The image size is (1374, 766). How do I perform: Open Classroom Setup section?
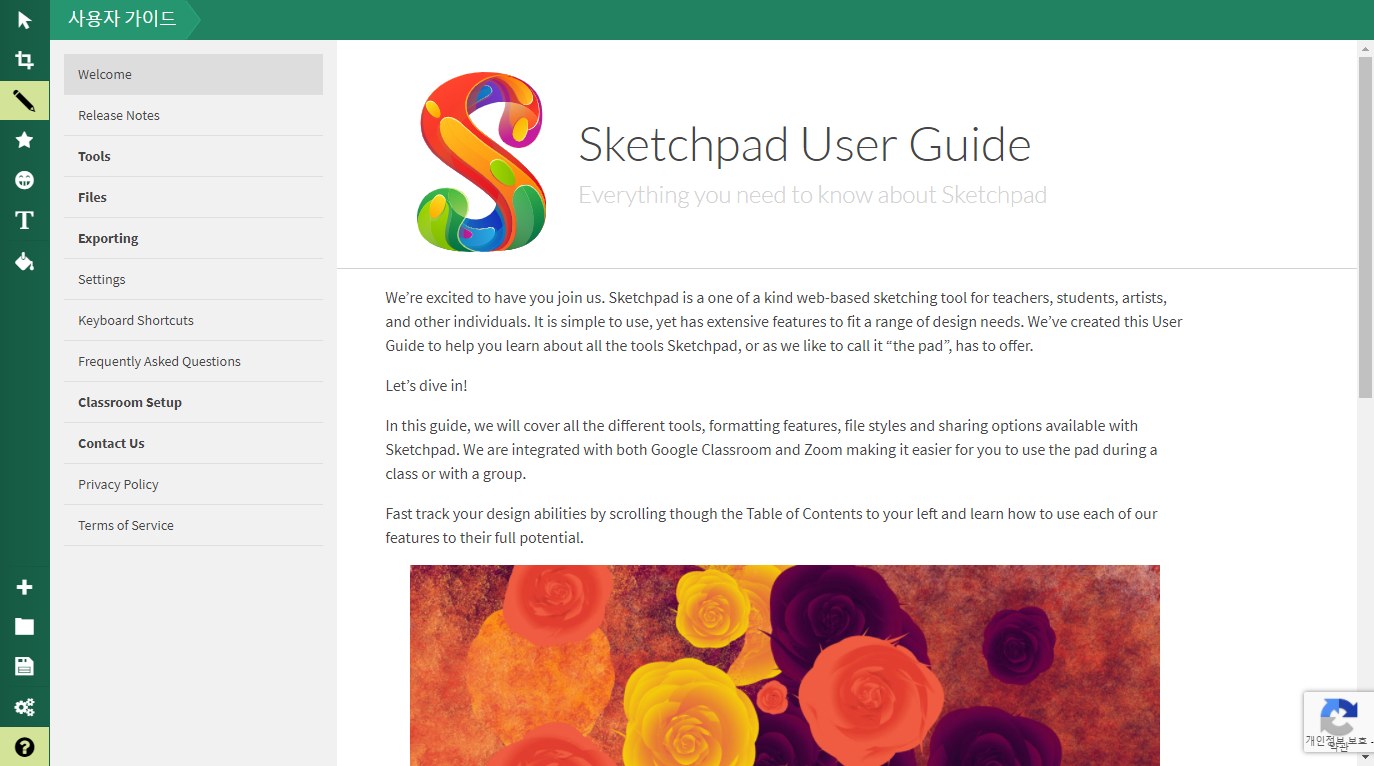tap(193, 402)
